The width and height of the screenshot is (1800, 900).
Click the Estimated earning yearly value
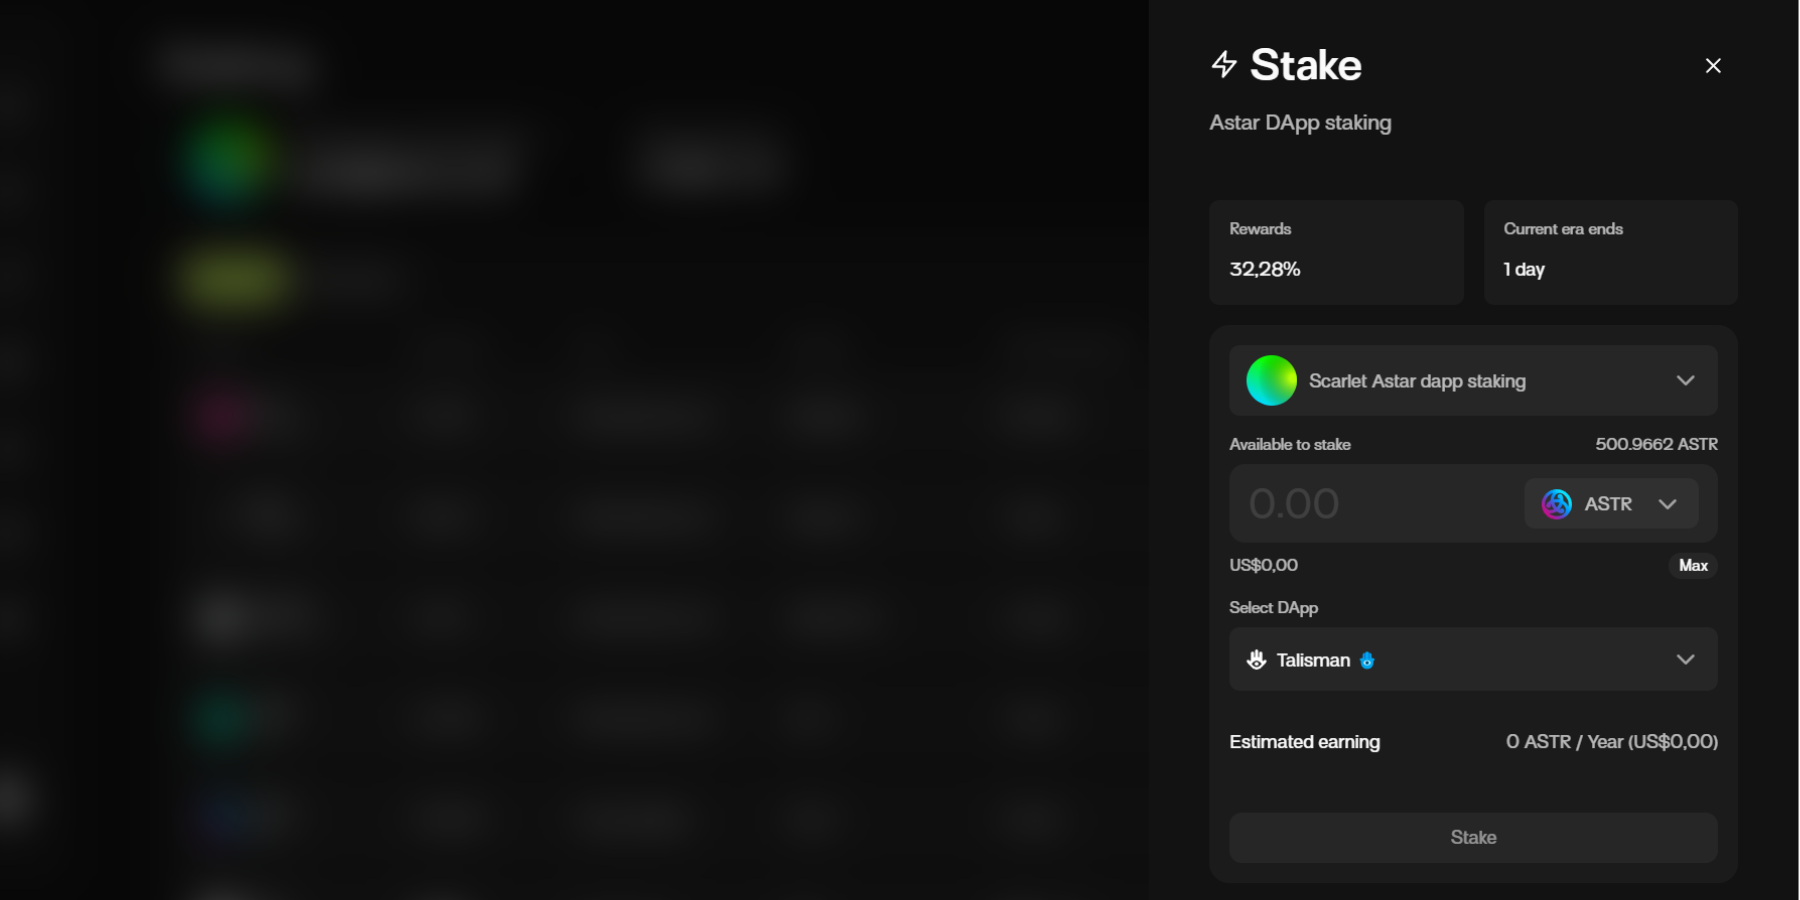click(x=1611, y=742)
